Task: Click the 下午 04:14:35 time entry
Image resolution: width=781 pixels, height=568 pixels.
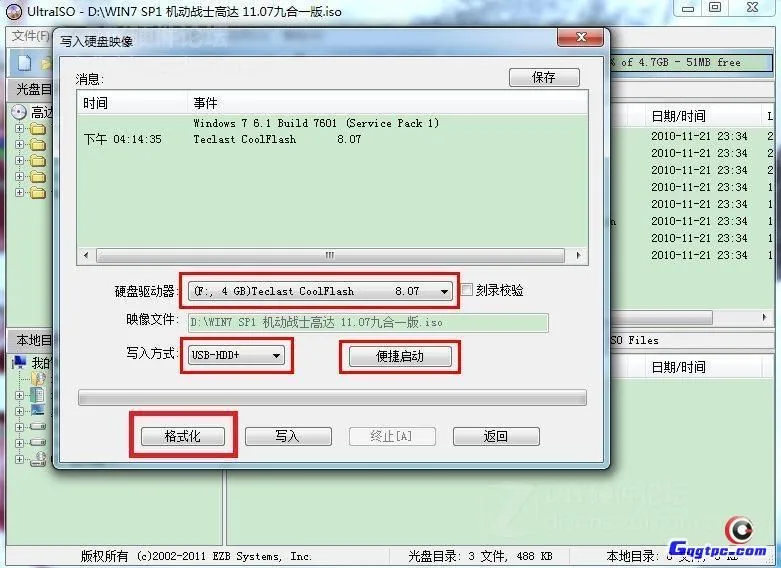Action: (123, 139)
